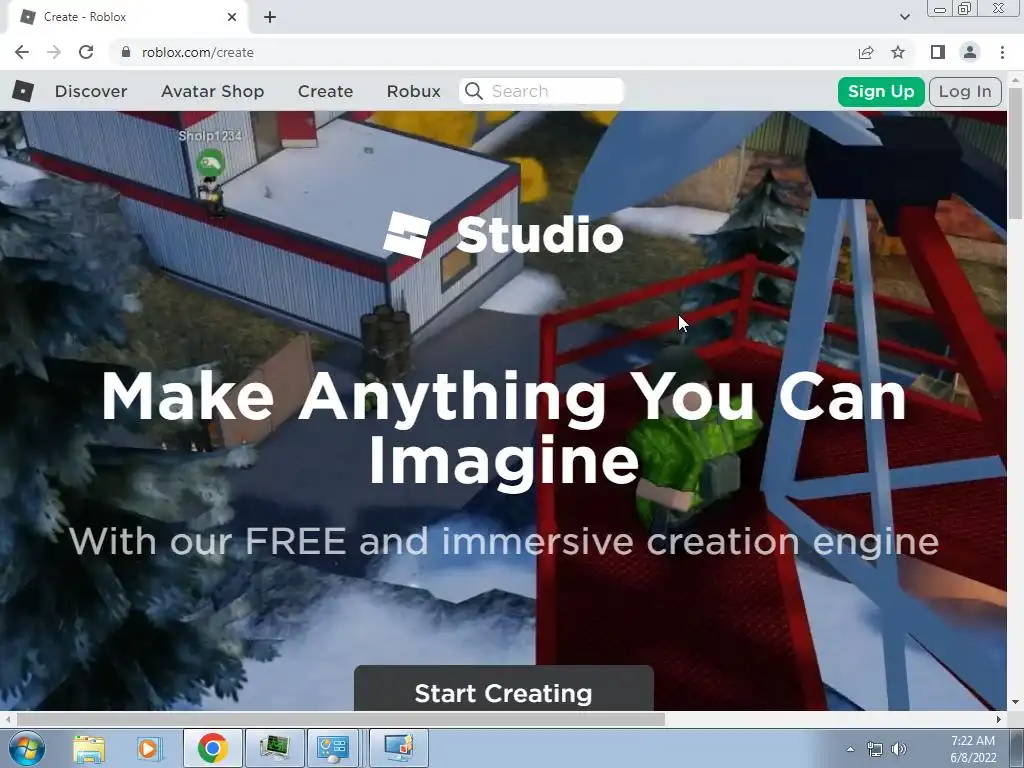Viewport: 1024px width, 768px height.
Task: Reload the Roblox Create page
Action: (86, 52)
